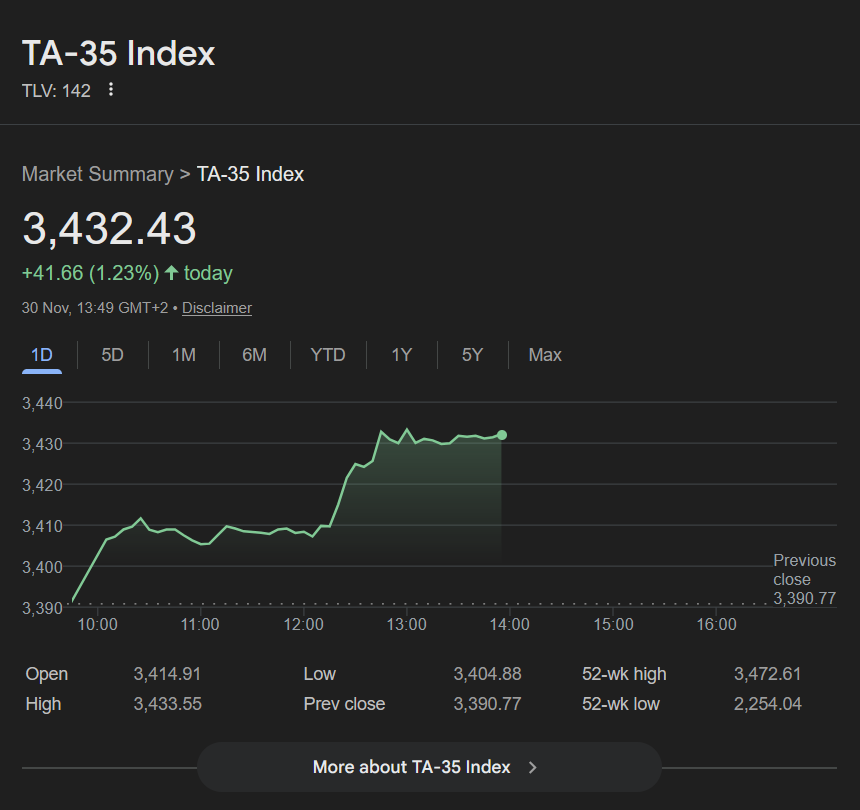Click the 3,390 y-axis label

[x=42, y=608]
